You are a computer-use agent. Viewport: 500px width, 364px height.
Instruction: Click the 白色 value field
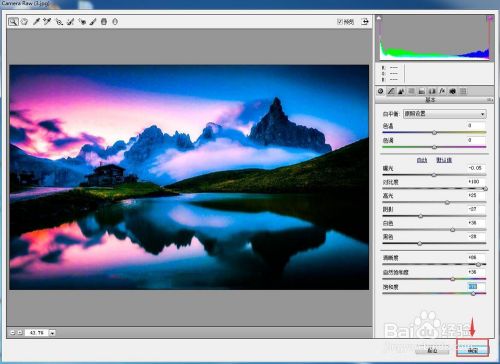[x=476, y=223]
